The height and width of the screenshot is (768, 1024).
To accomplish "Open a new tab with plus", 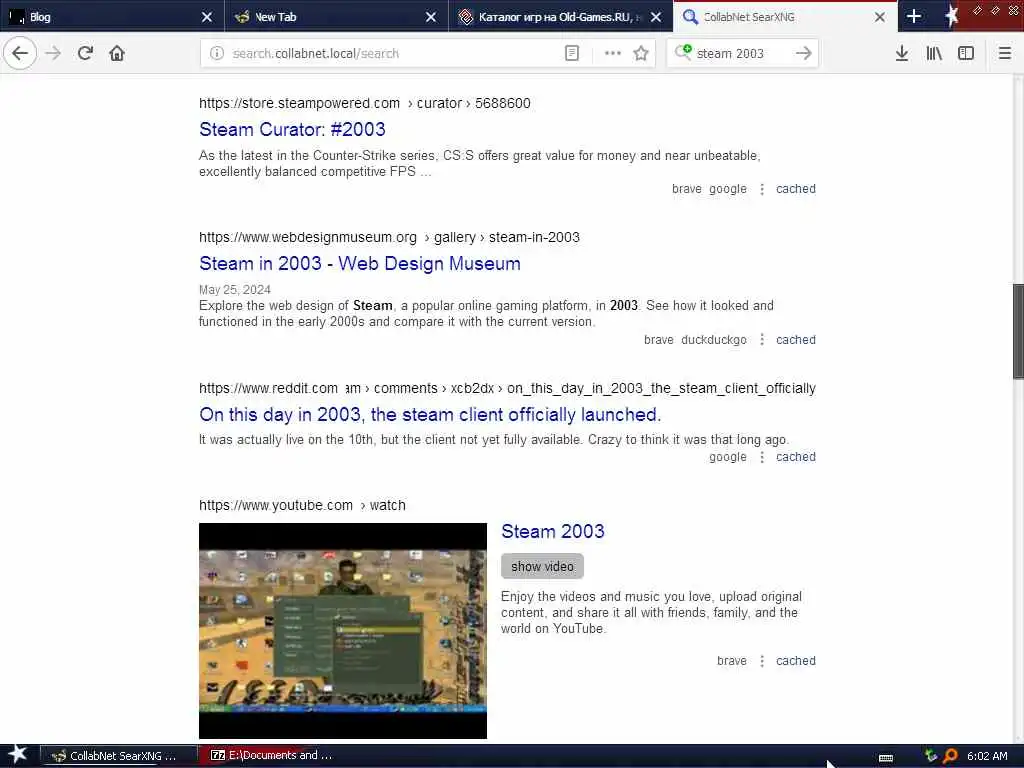I will click(x=914, y=16).
